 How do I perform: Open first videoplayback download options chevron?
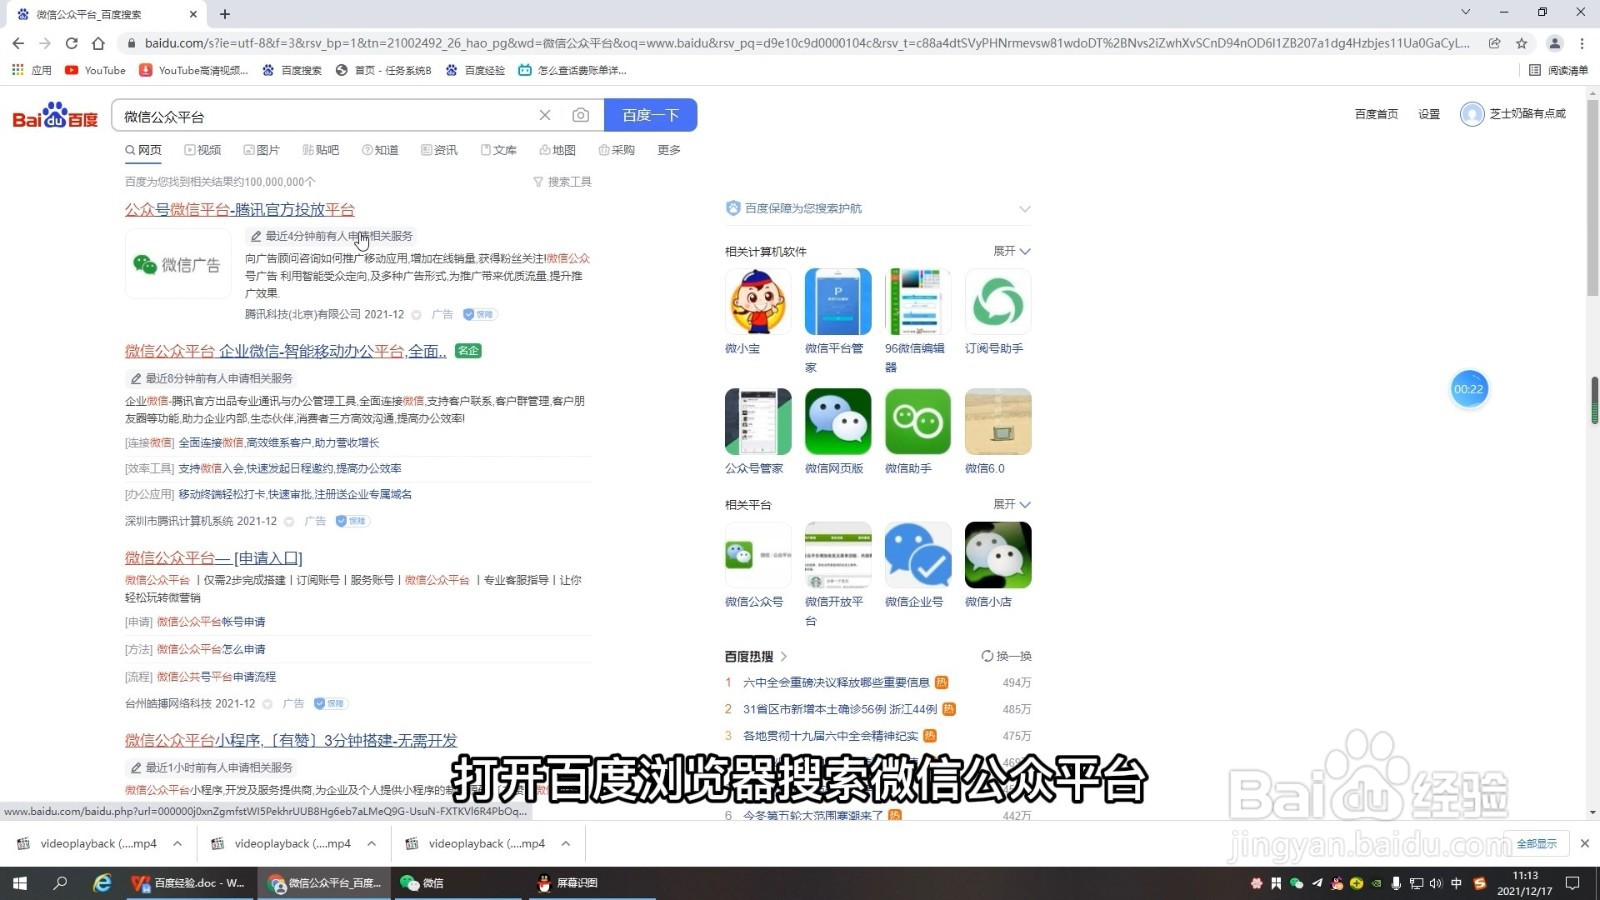(177, 844)
